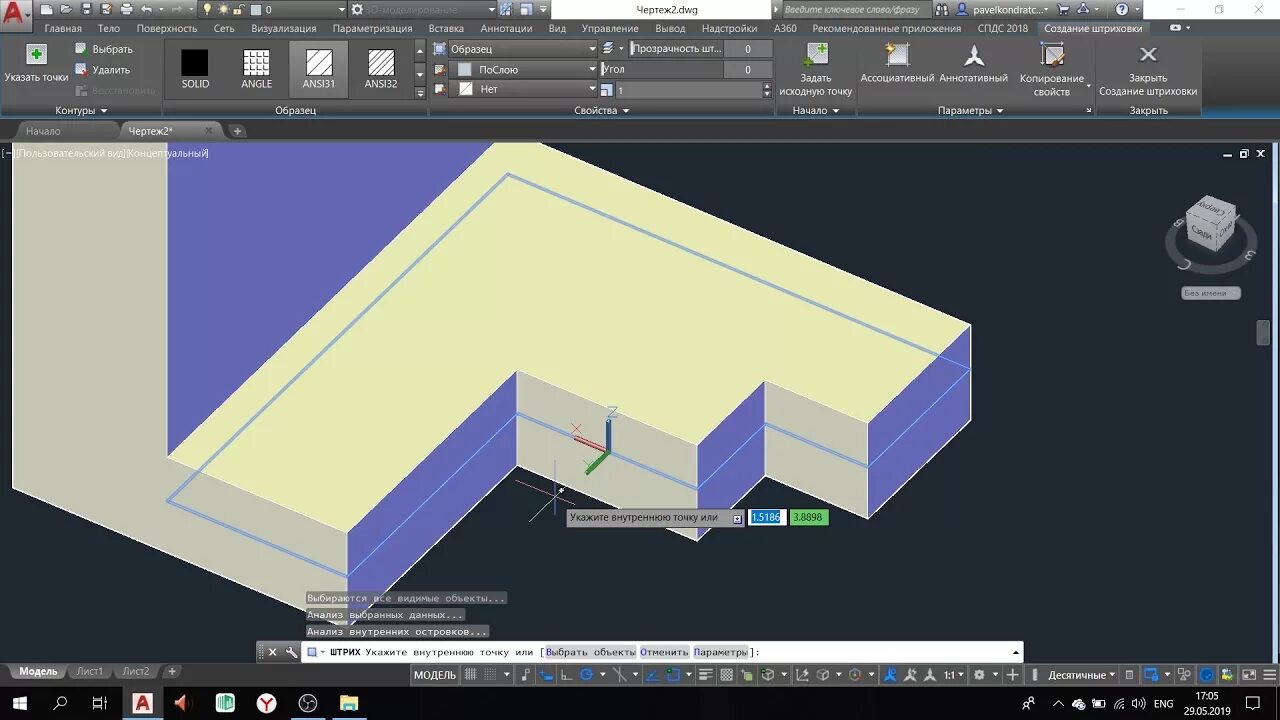Open the Визуализация ribbon tab
The height and width of the screenshot is (720, 1280).
284,29
